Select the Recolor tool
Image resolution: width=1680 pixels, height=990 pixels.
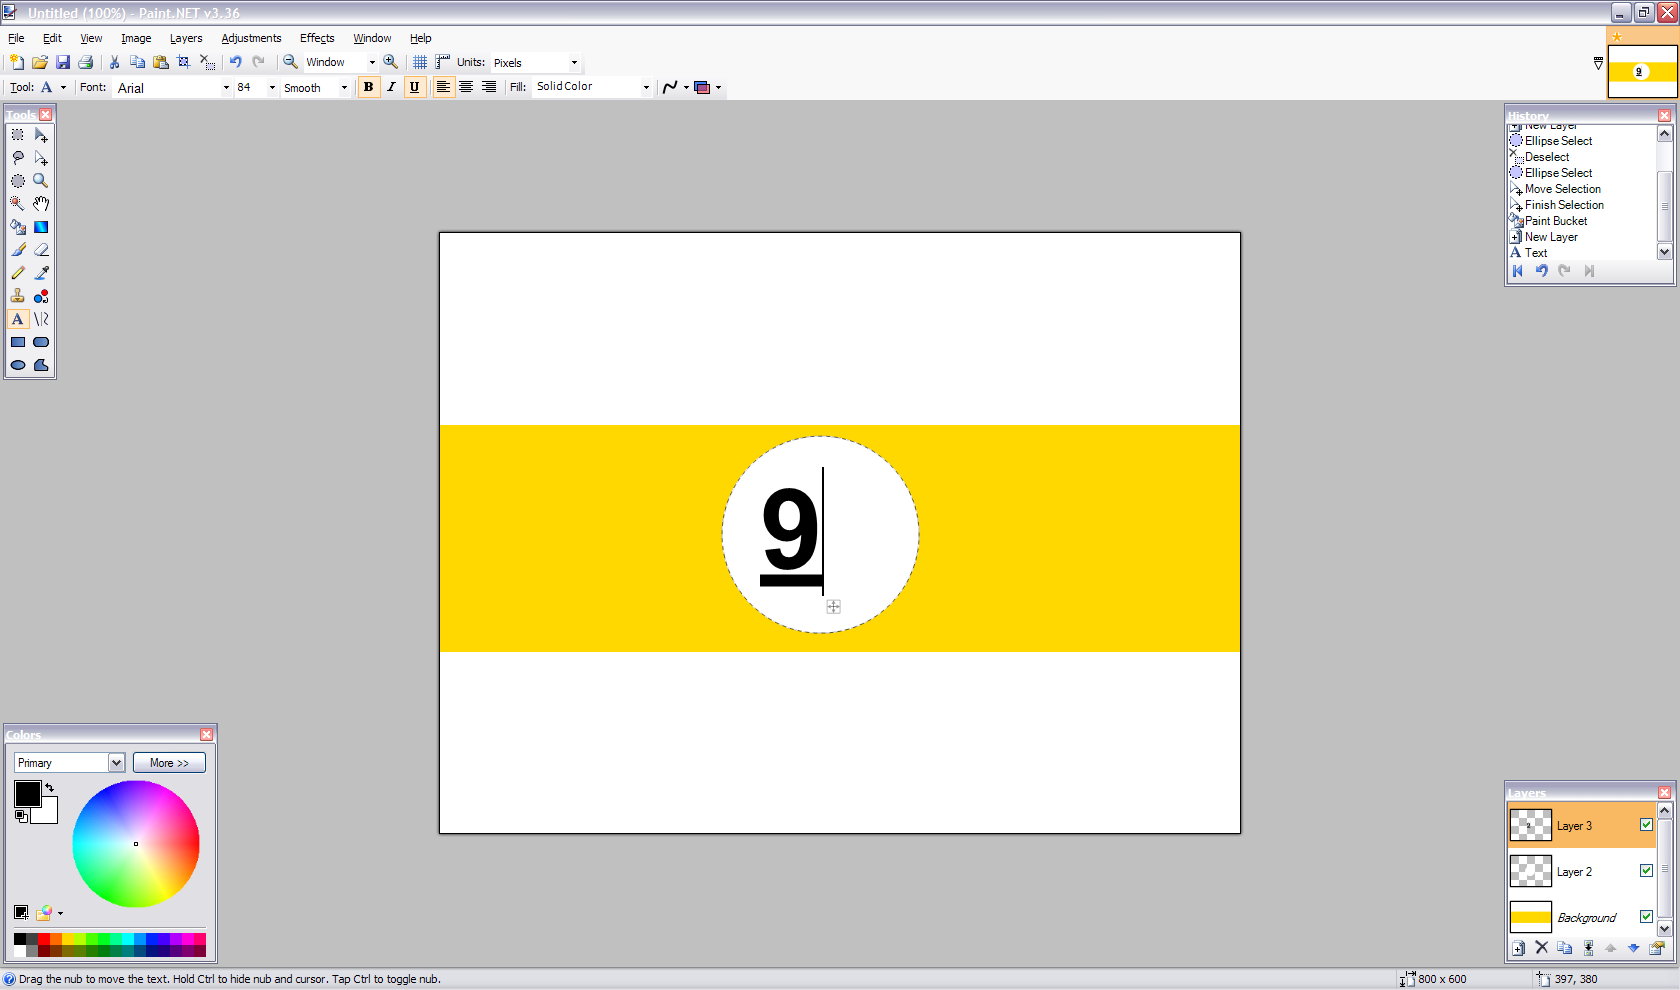(x=41, y=296)
